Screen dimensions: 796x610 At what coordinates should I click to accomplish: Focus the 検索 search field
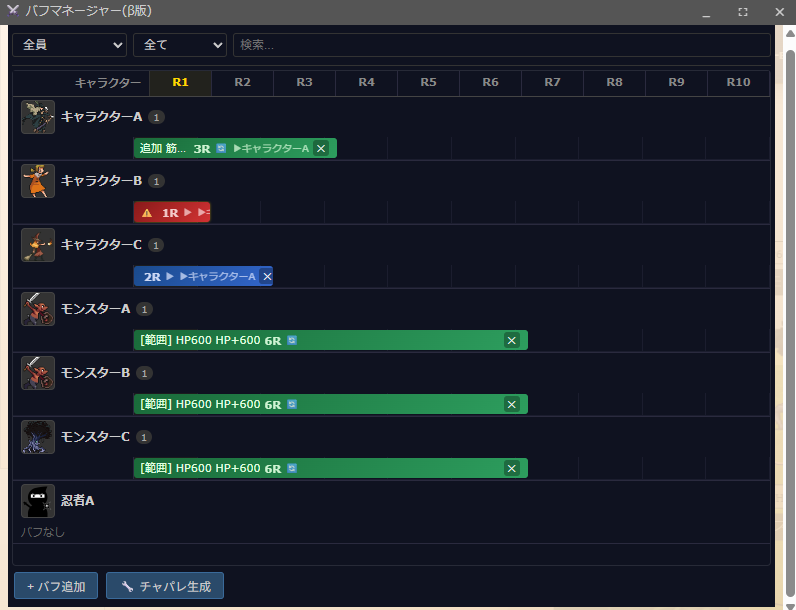(502, 45)
